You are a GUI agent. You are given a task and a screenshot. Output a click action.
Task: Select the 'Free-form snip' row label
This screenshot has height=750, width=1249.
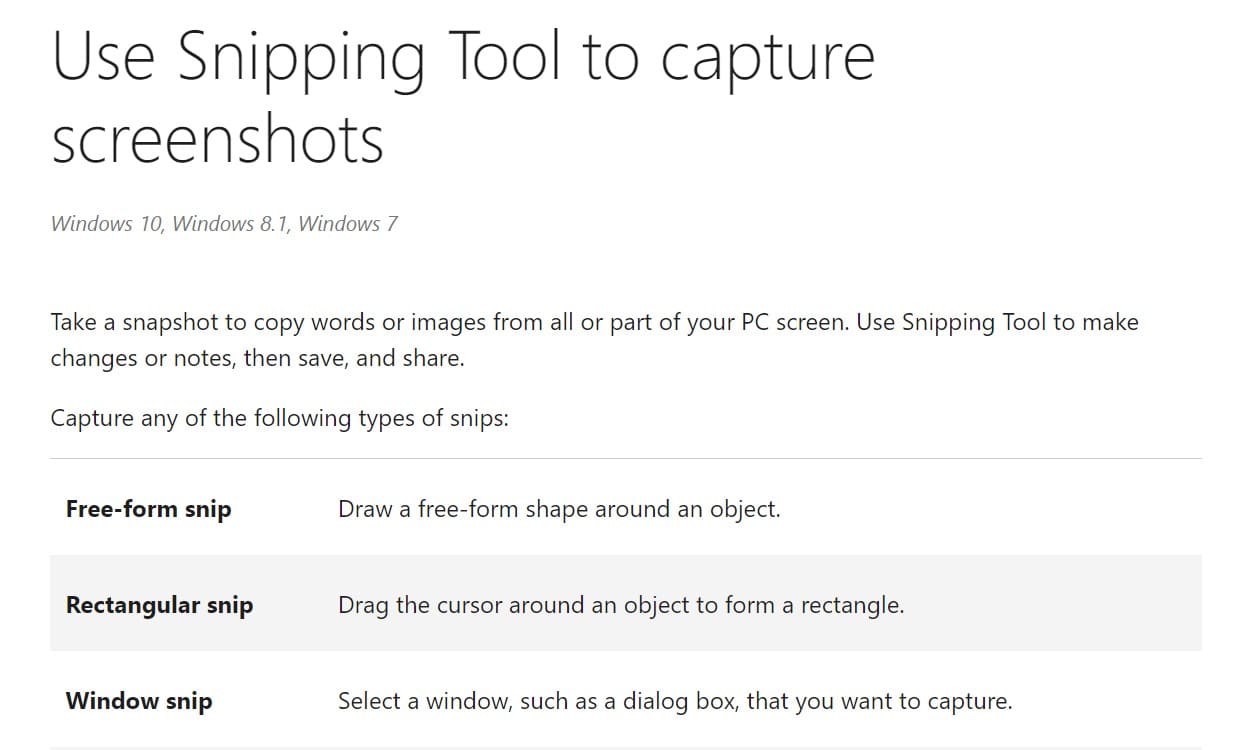click(x=148, y=509)
